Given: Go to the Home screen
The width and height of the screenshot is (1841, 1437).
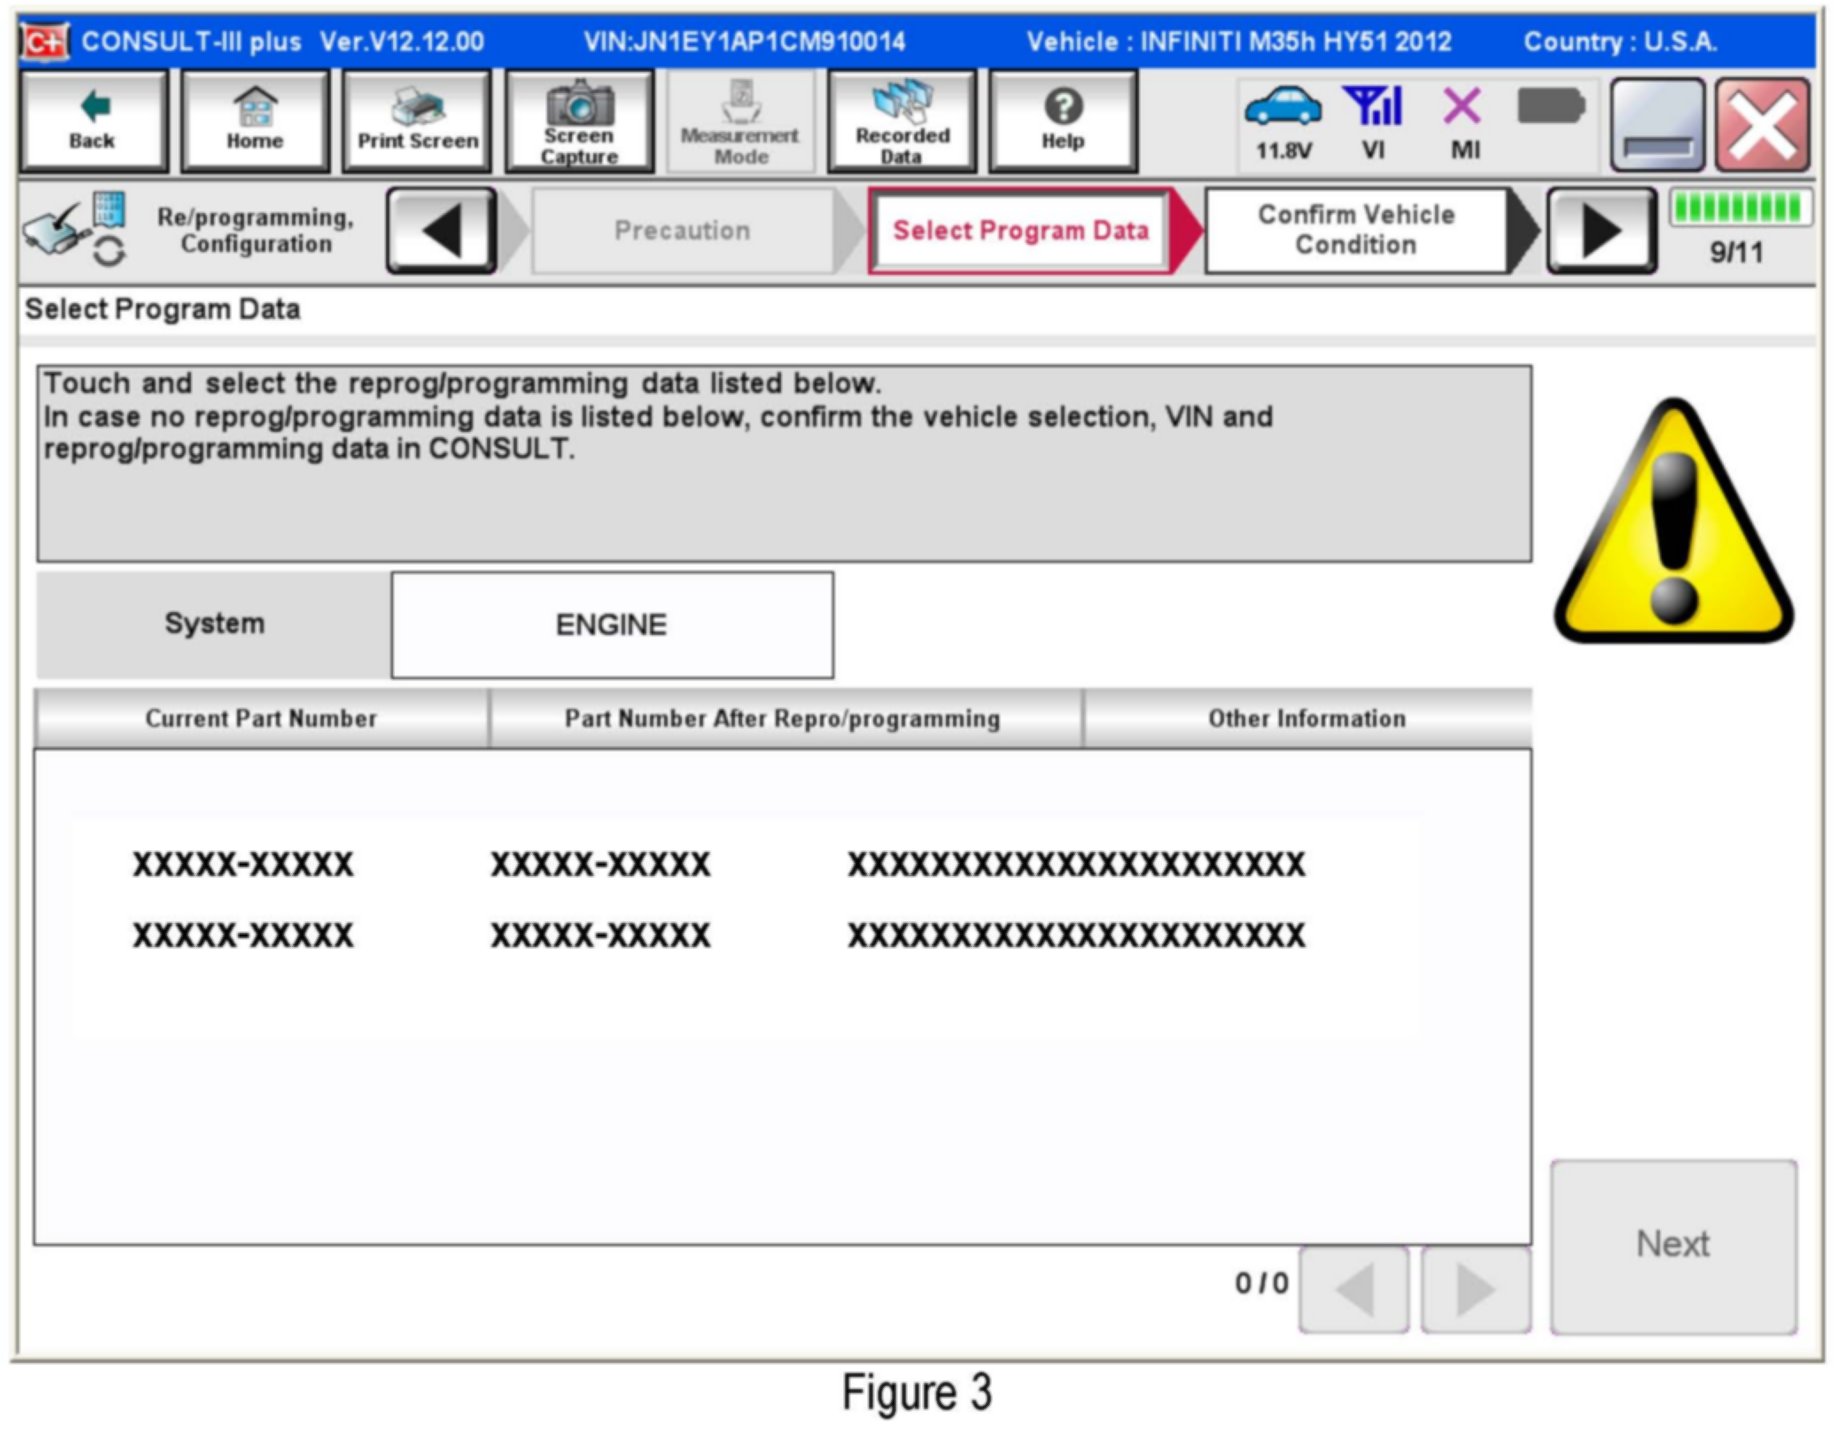Looking at the screenshot, I should pyautogui.click(x=255, y=122).
